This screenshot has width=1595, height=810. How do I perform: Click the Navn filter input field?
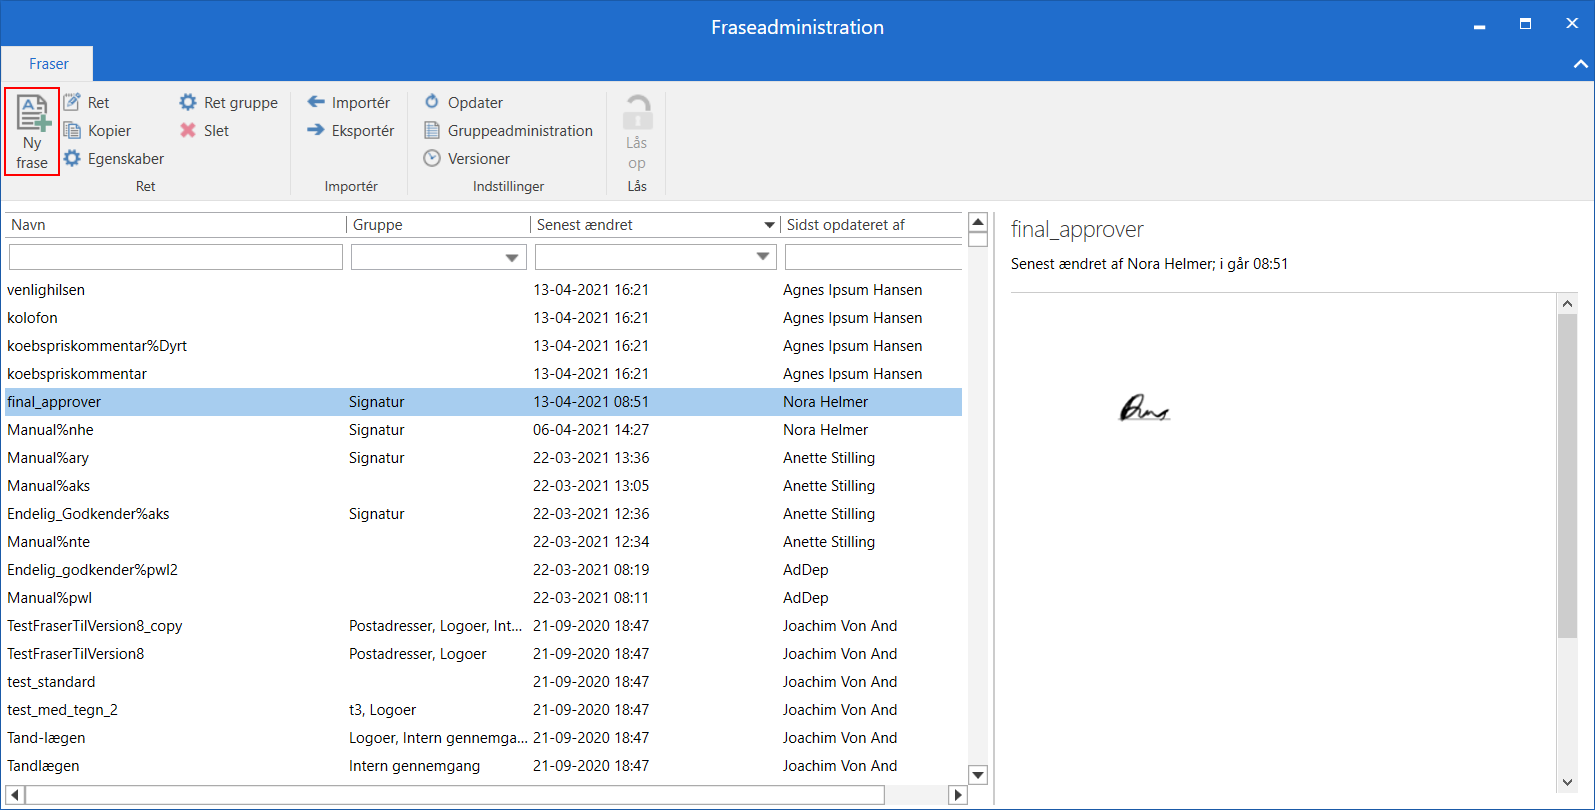pyautogui.click(x=176, y=257)
